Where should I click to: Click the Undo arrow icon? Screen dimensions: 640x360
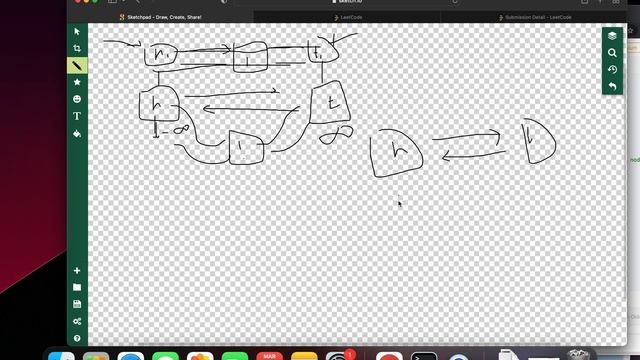coord(612,86)
